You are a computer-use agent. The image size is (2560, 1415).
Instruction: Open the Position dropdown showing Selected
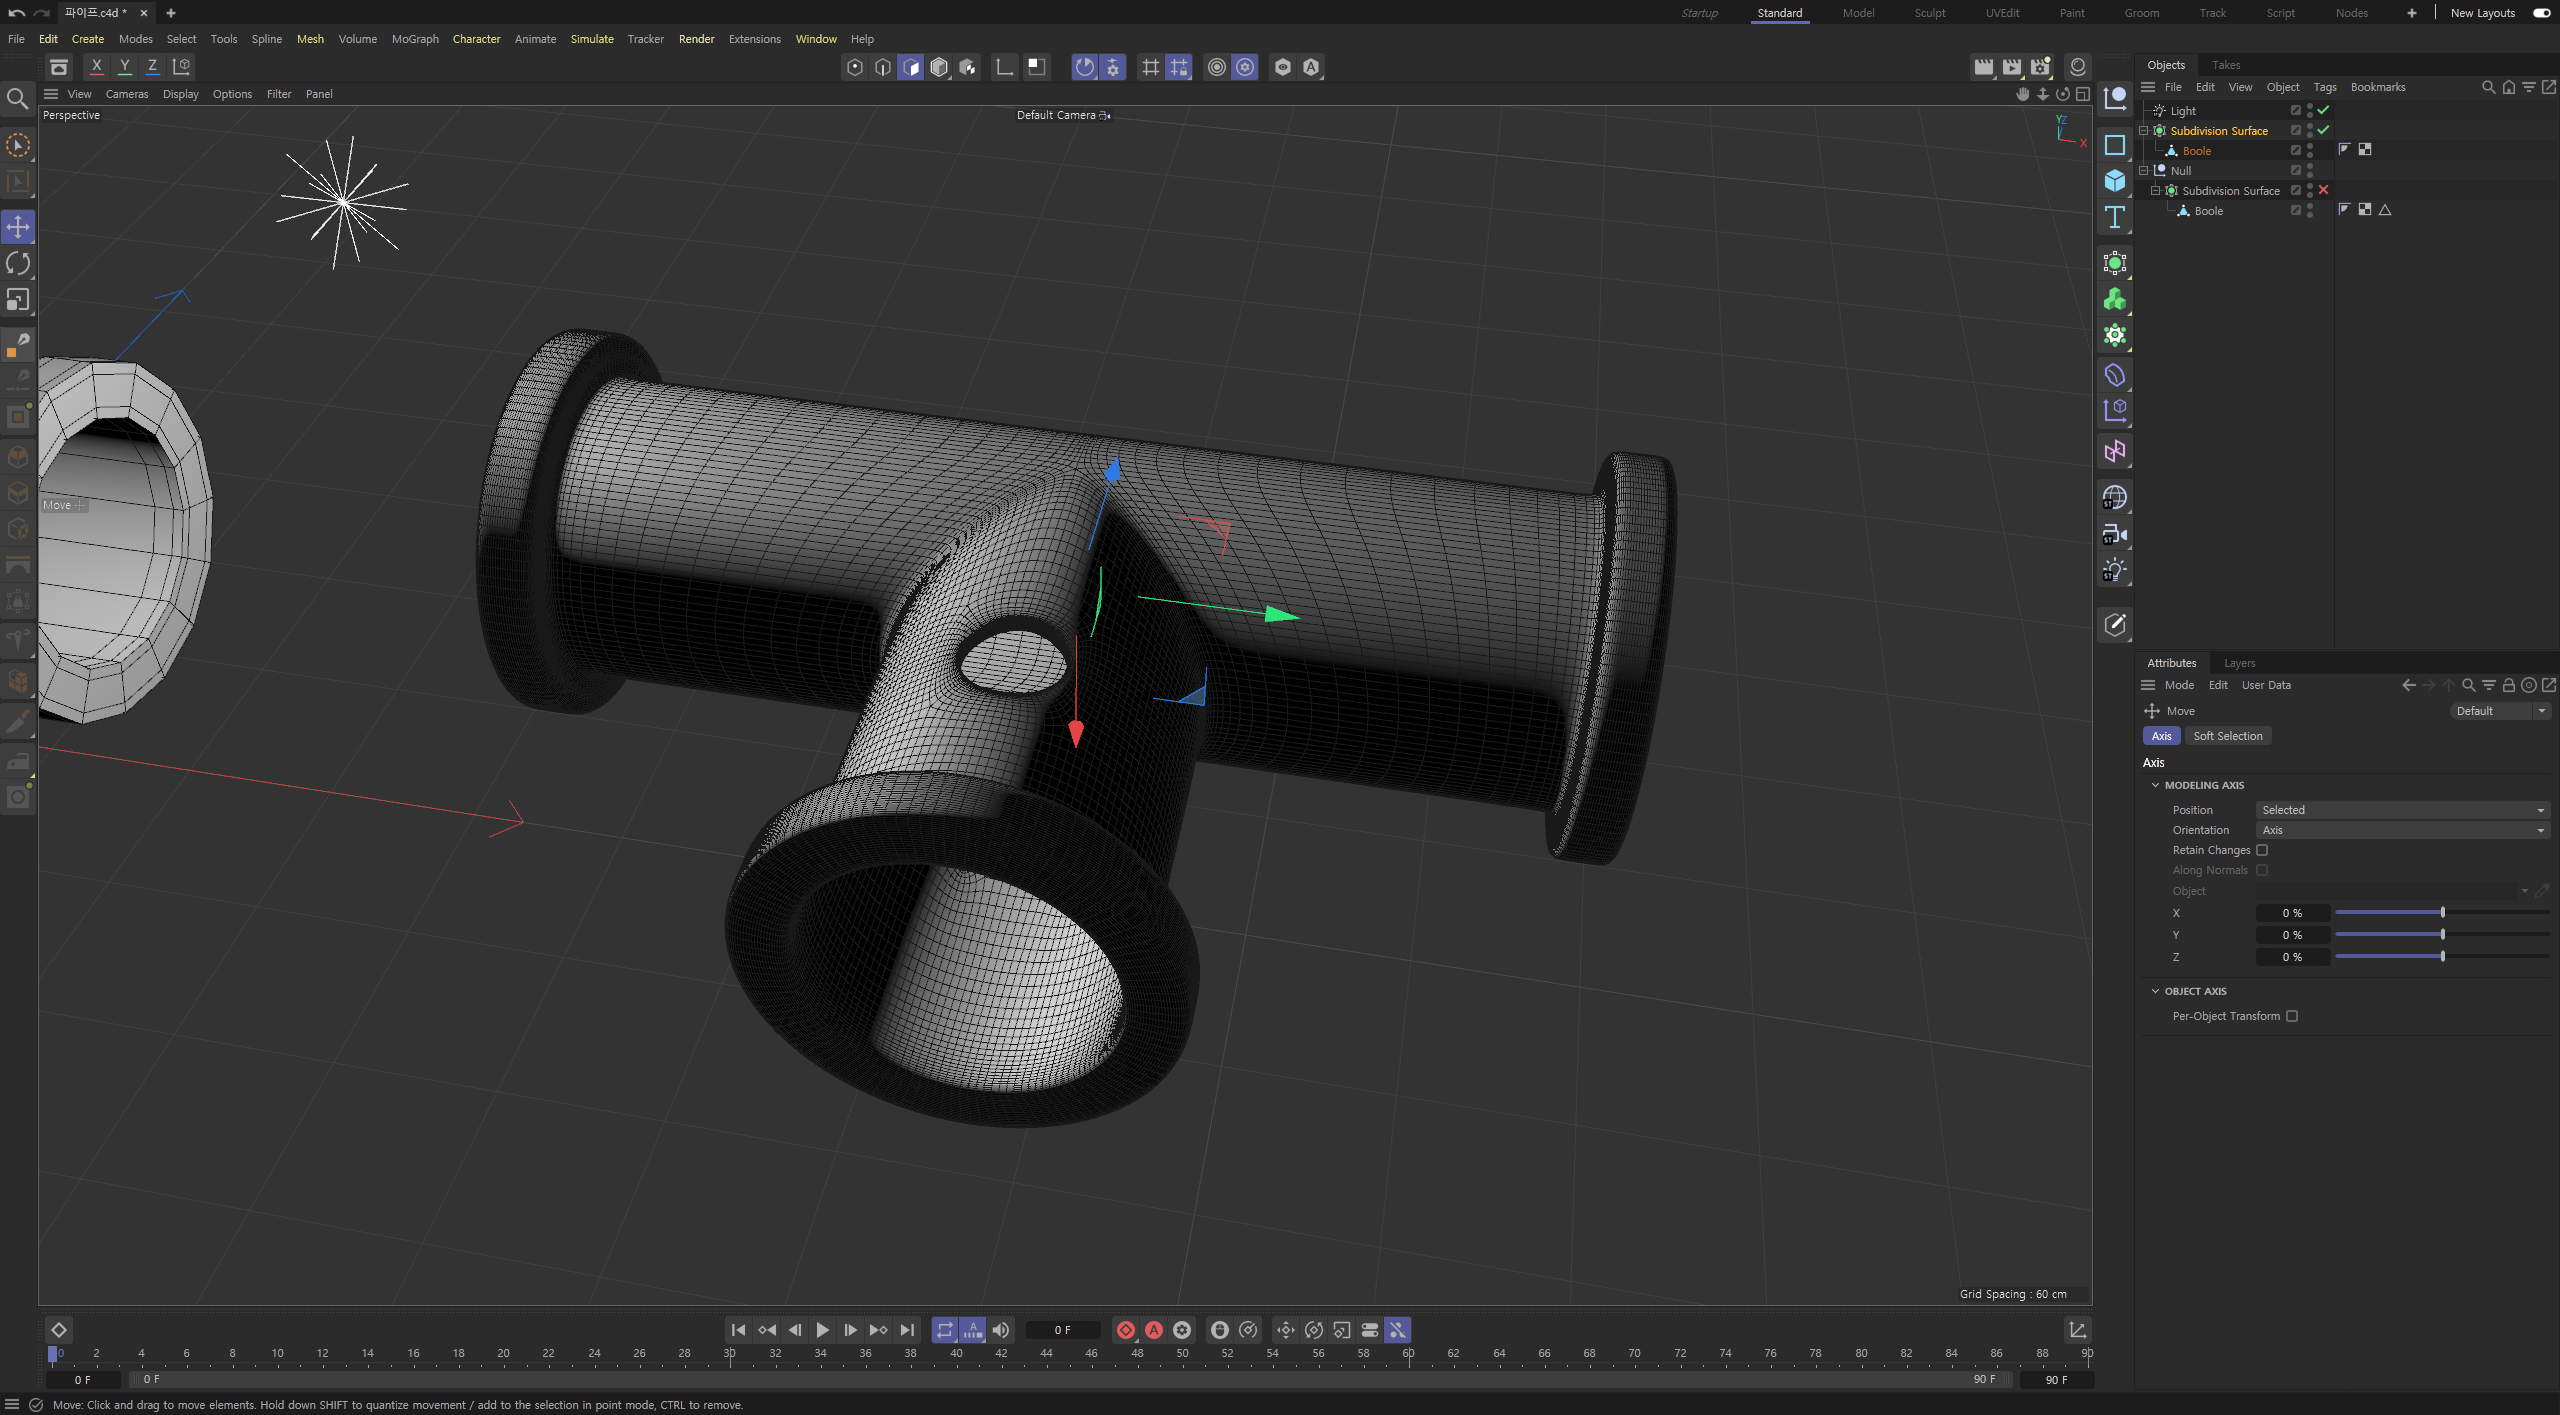(x=2403, y=810)
